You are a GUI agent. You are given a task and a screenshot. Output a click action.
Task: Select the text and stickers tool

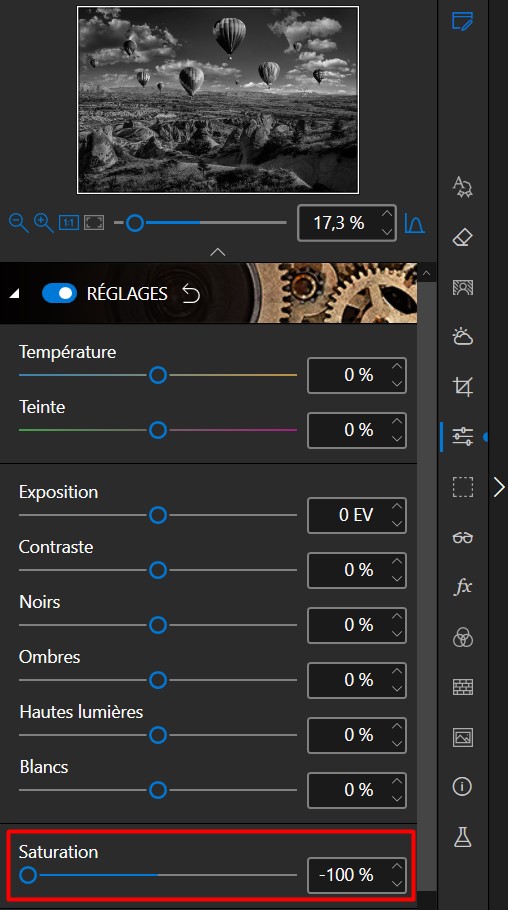tap(463, 187)
